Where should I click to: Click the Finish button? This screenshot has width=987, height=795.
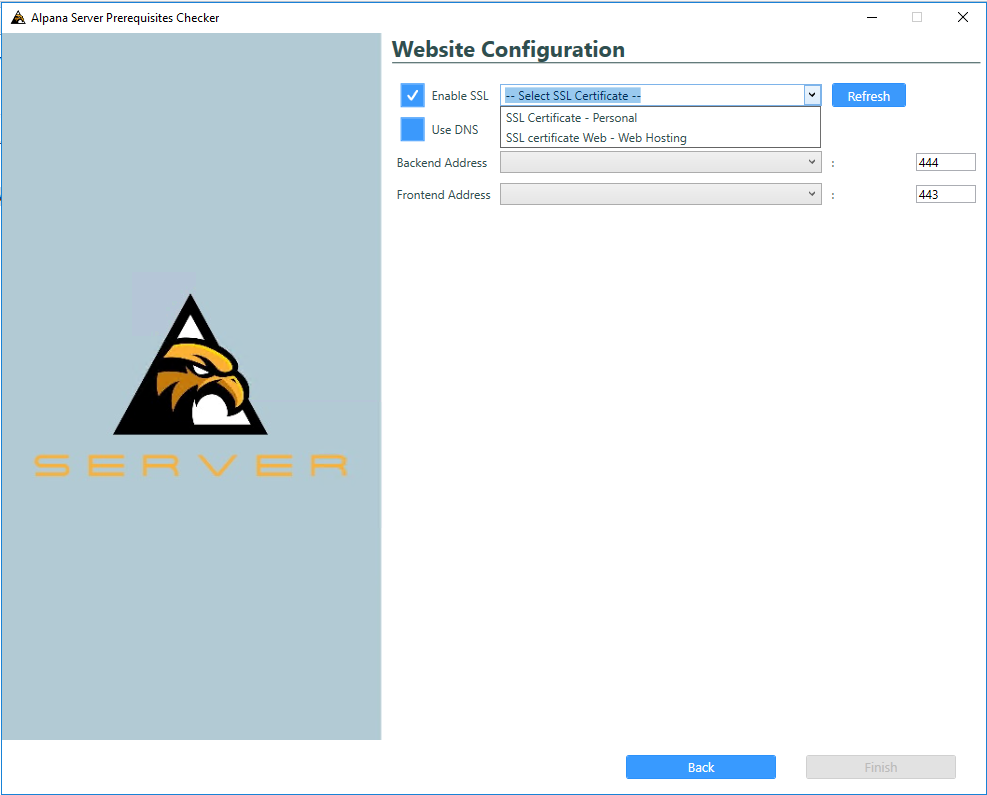point(881,767)
